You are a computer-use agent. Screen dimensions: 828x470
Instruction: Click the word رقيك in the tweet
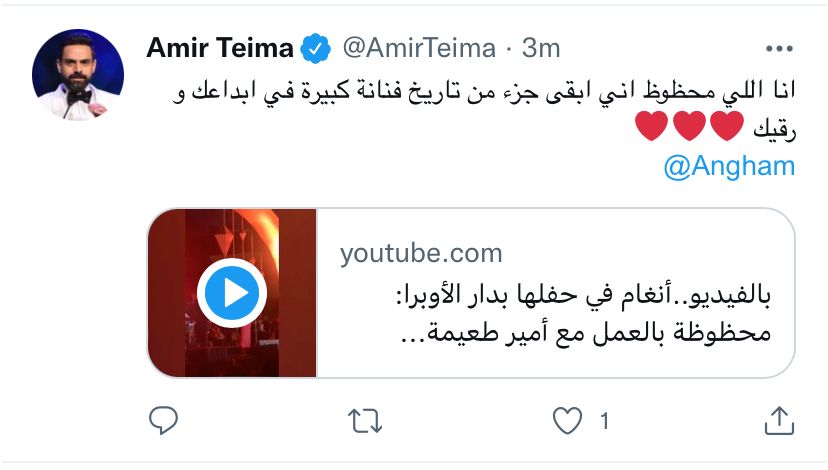[x=771, y=128]
